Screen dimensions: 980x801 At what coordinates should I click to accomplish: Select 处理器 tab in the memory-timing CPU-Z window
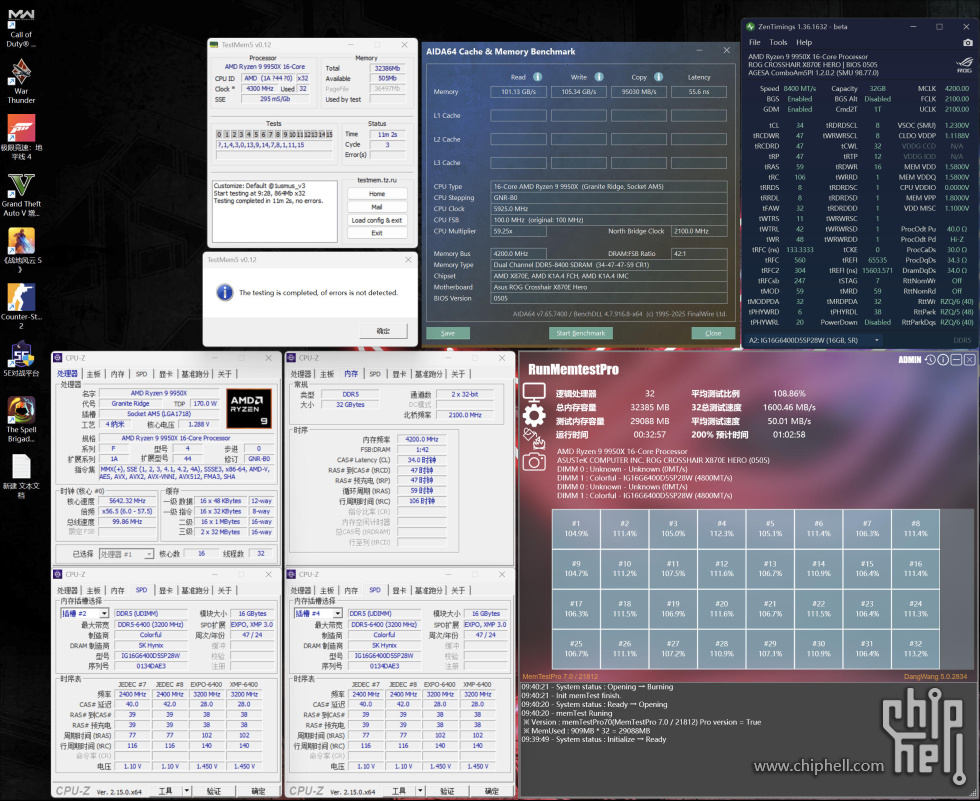point(301,374)
